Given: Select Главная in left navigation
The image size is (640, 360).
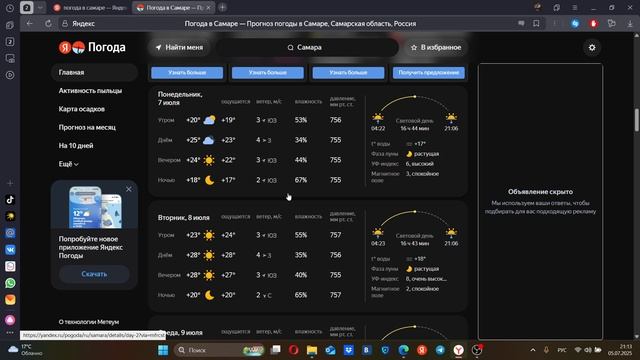Looking at the screenshot, I should pyautogui.click(x=94, y=72).
